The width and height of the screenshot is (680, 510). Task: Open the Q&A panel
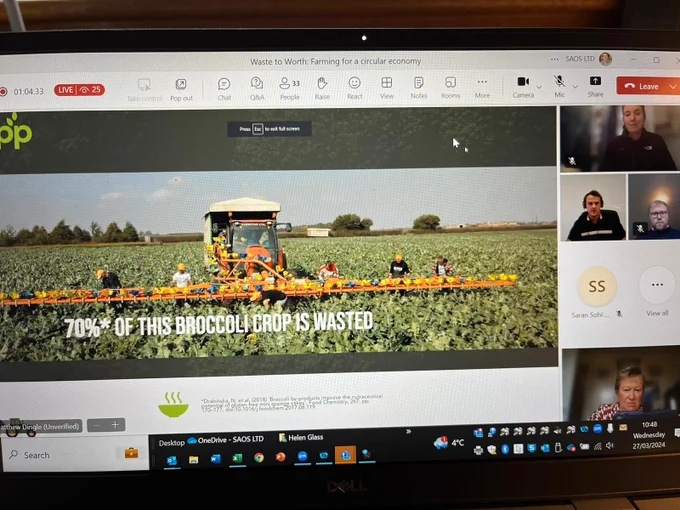click(257, 88)
